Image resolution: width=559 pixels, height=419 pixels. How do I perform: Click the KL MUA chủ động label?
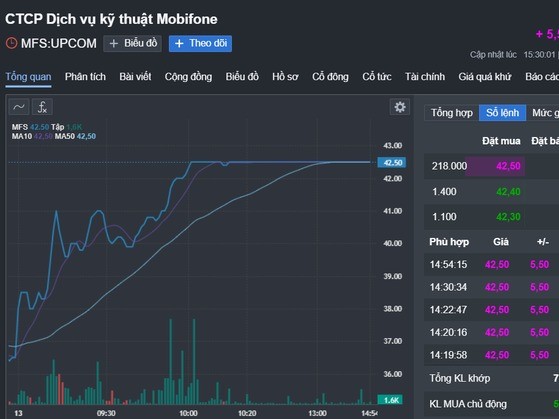coord(468,404)
